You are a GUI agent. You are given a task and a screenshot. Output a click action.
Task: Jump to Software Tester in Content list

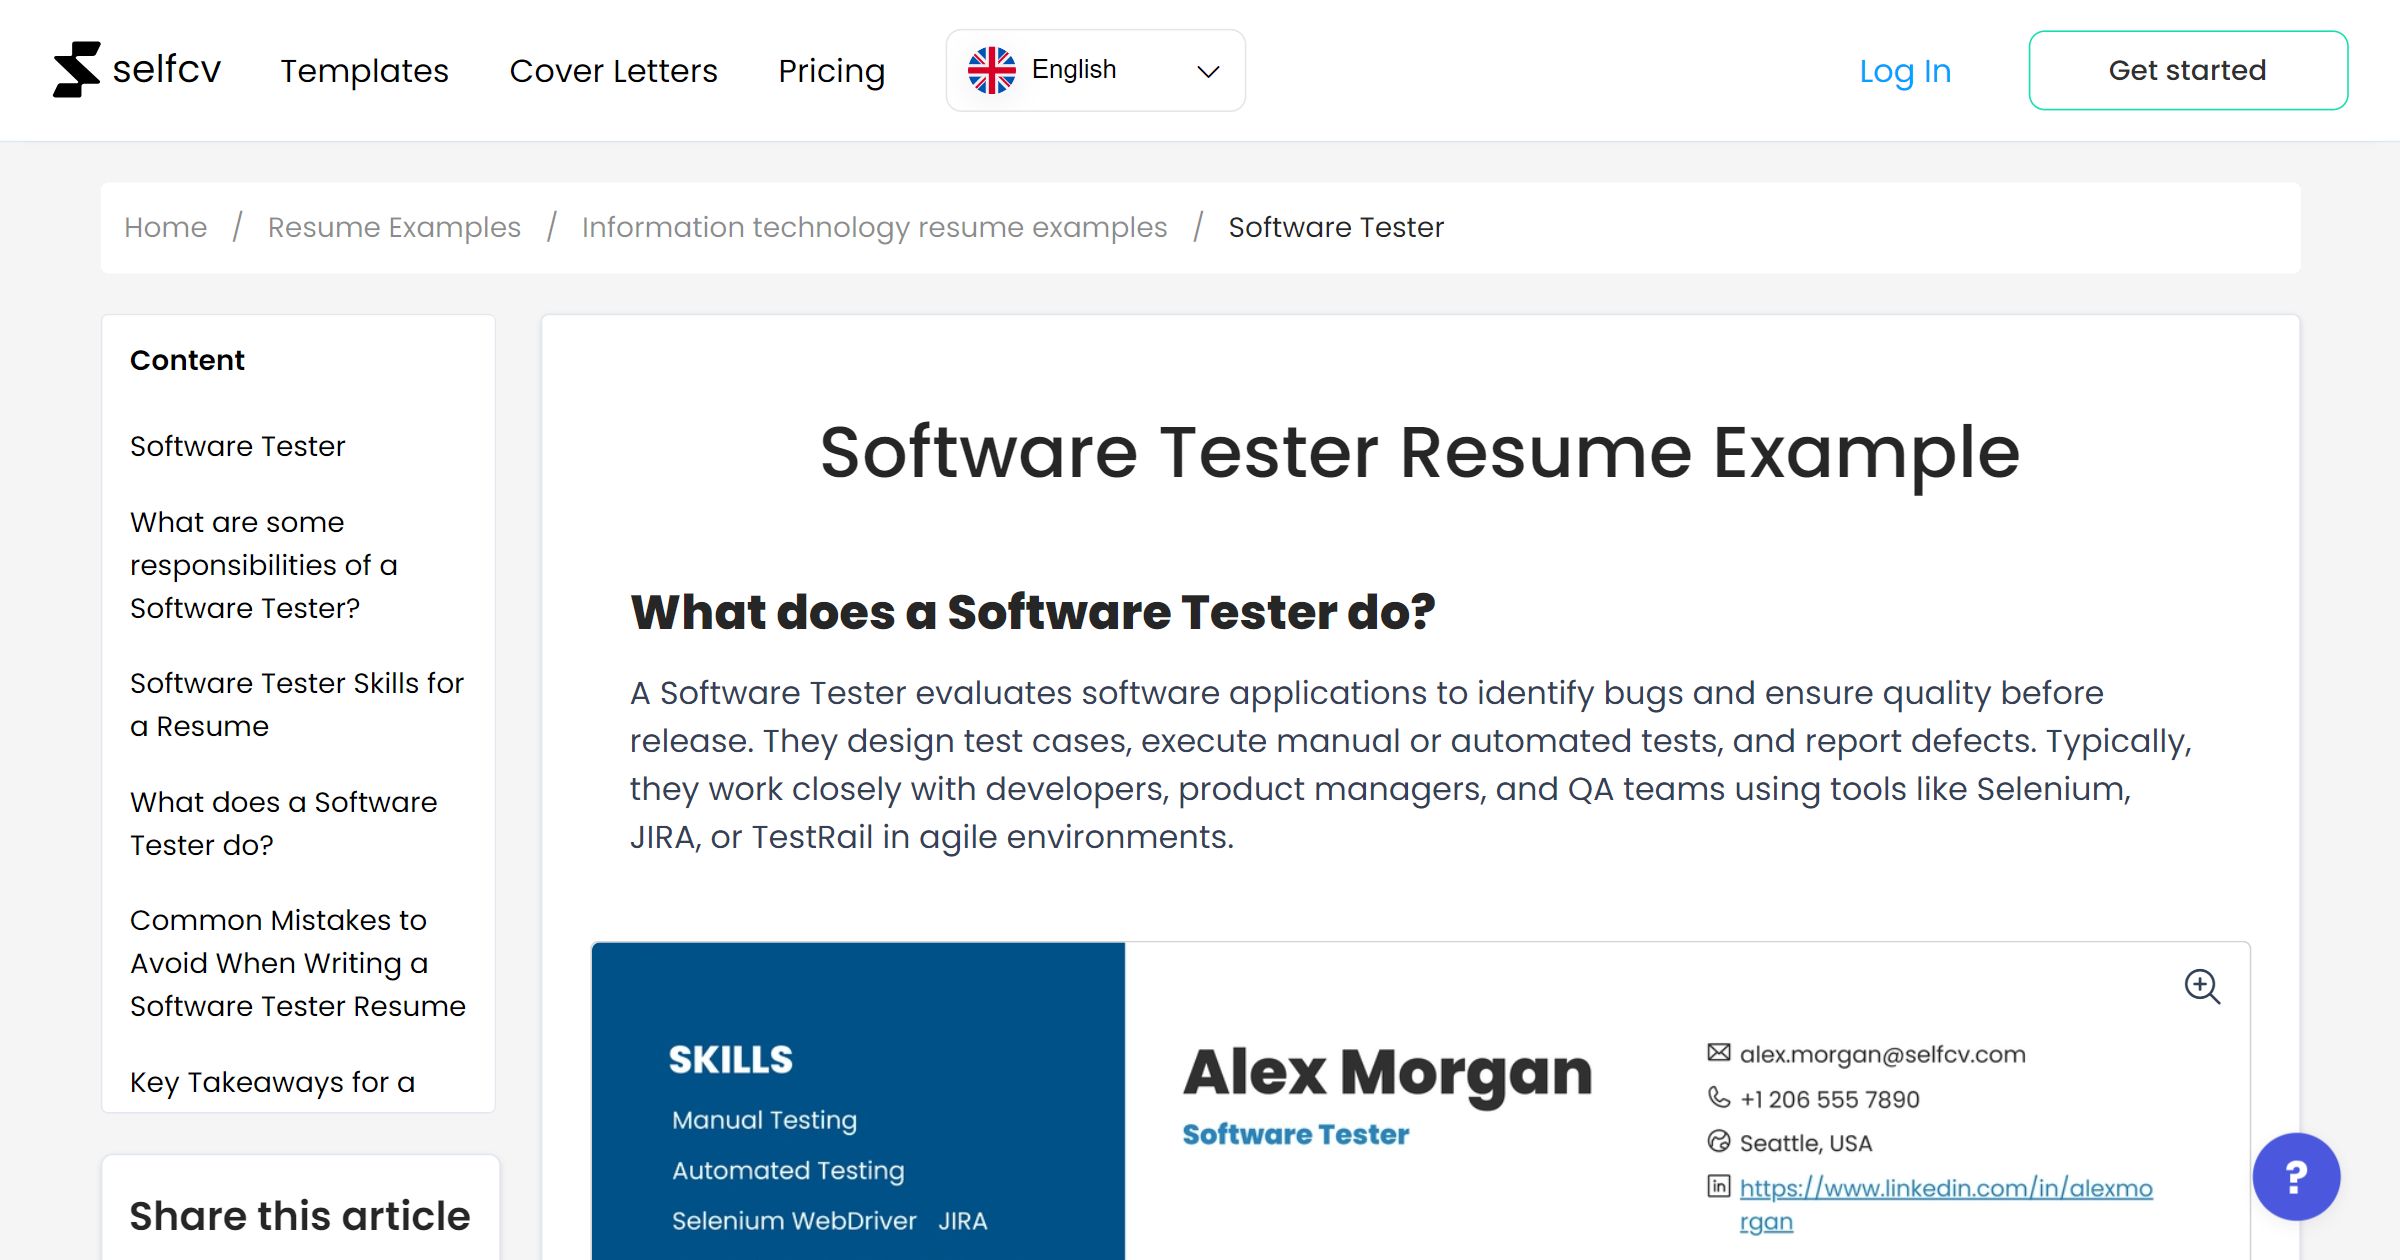237,446
